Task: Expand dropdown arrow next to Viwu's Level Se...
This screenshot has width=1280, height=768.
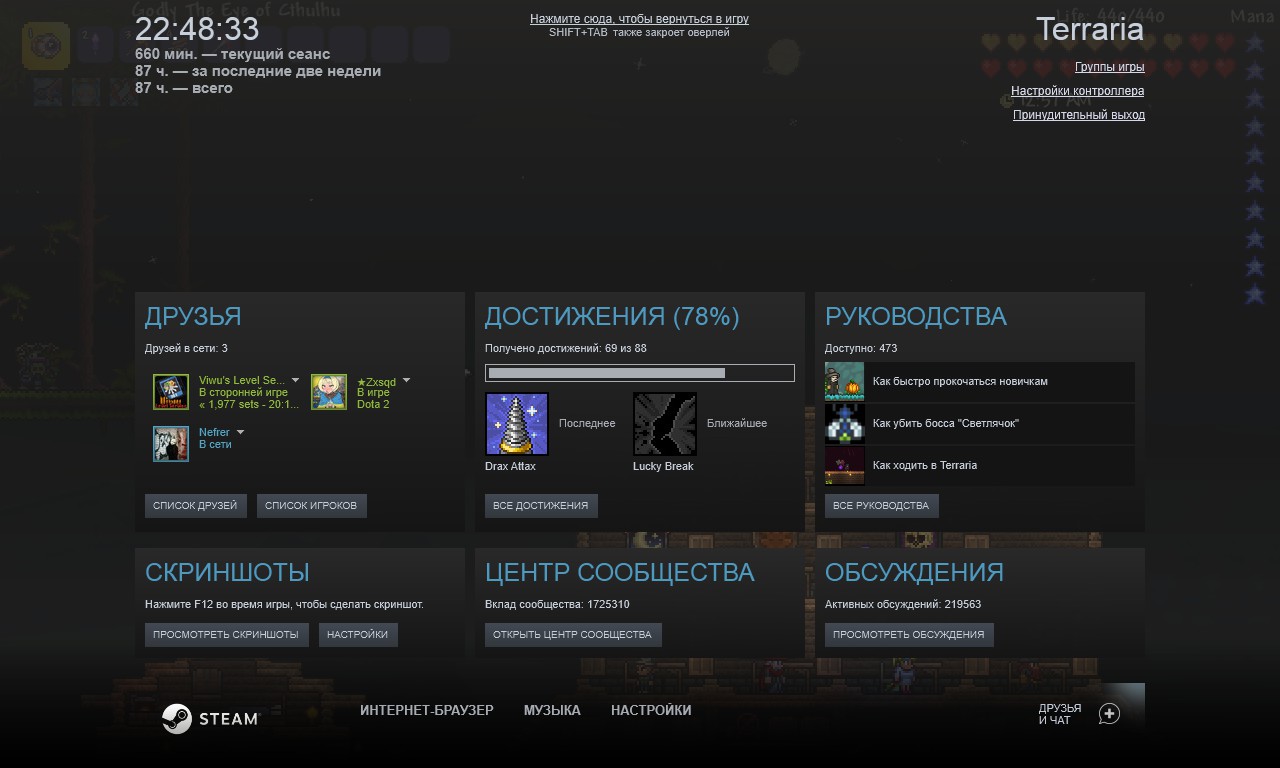Action: pos(295,380)
